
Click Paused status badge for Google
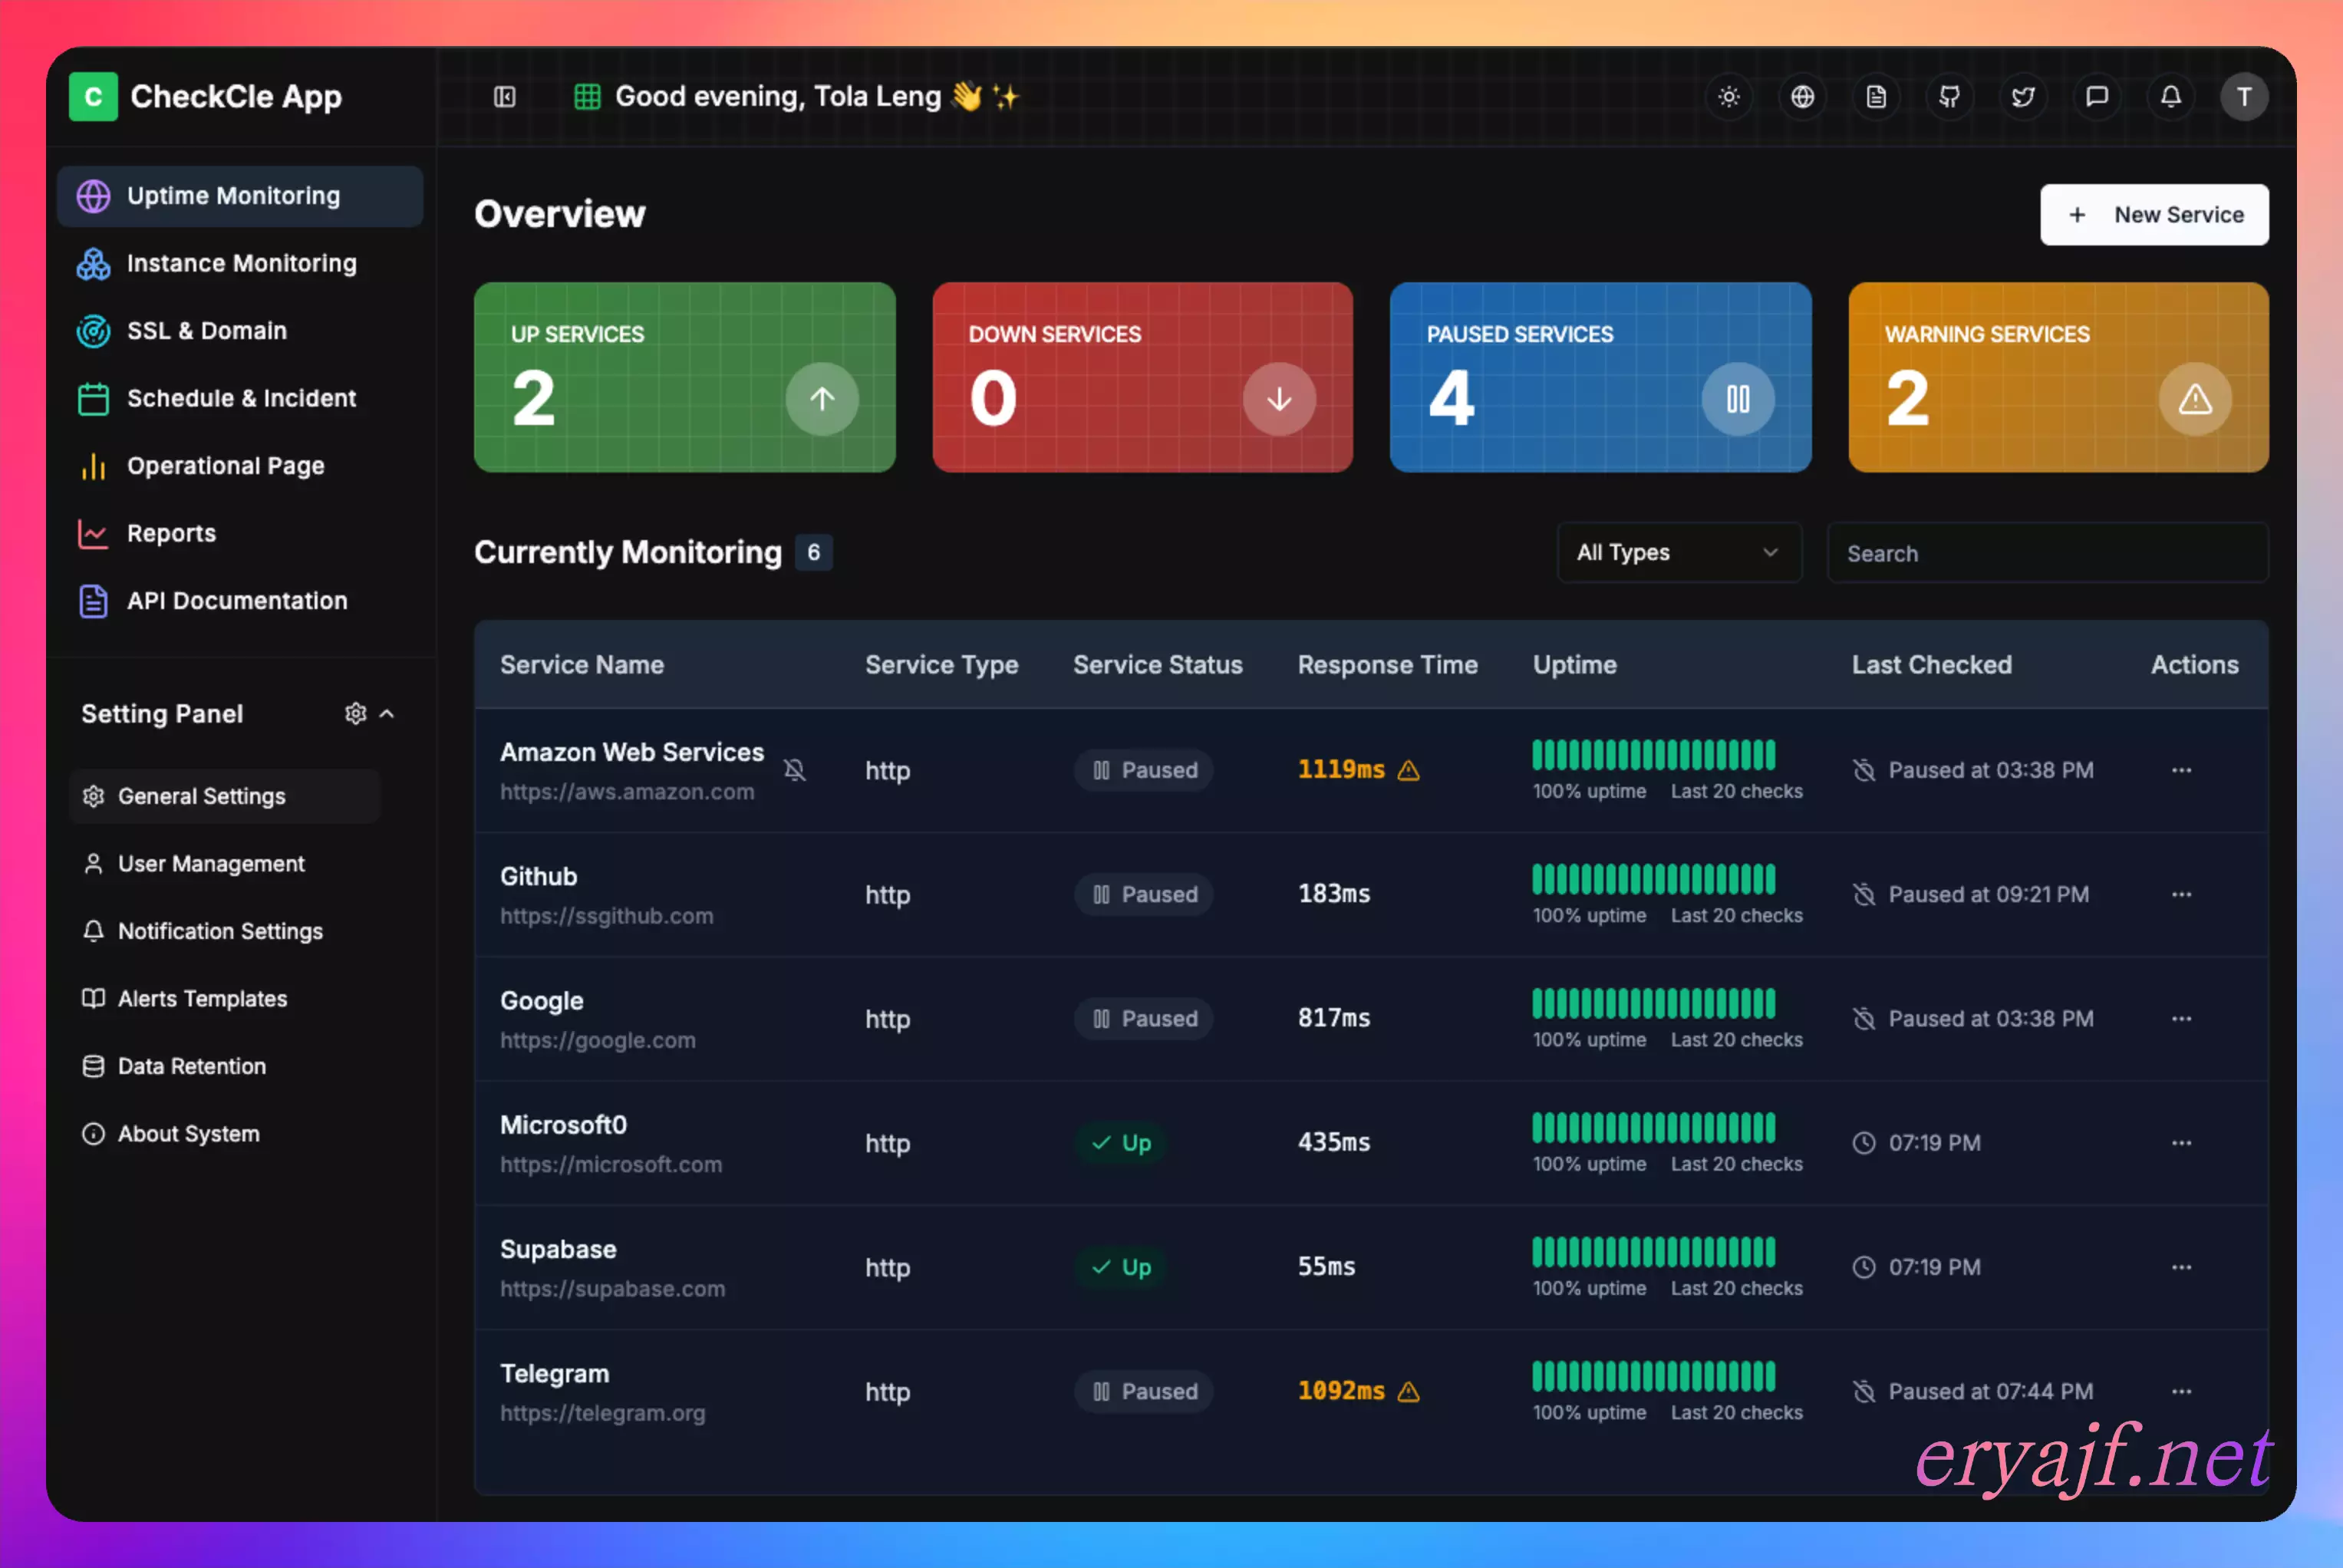pos(1144,1018)
